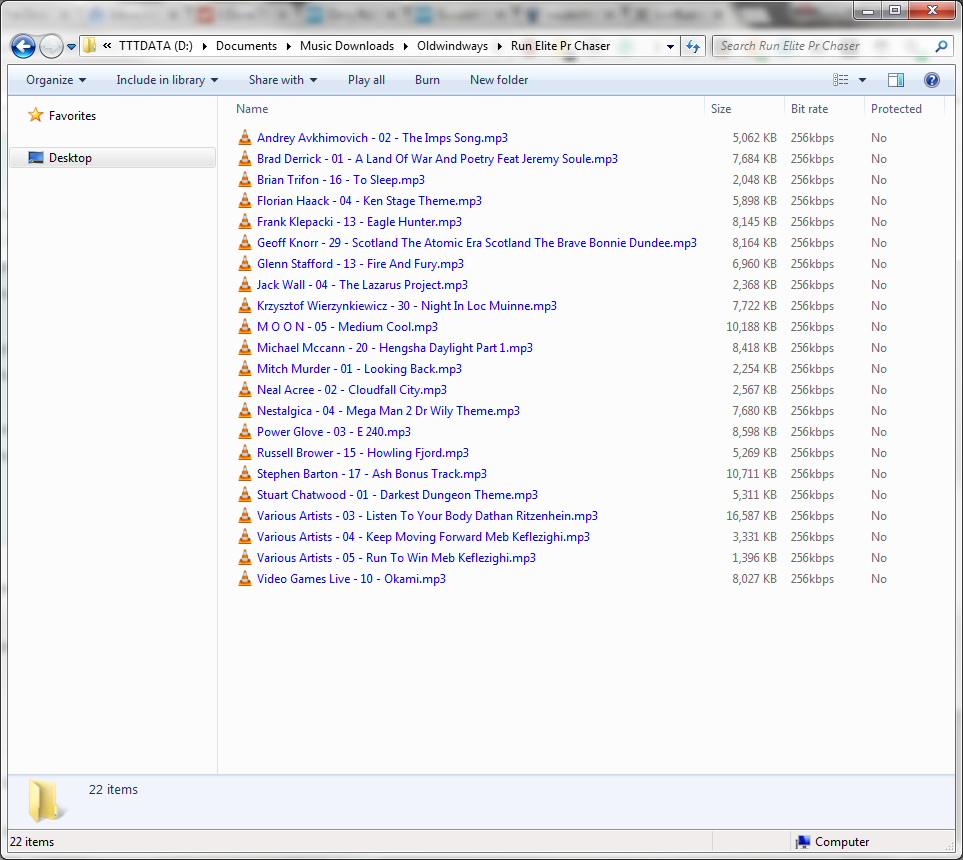Screen dimensions: 963x860
Task: Expand the Include in library dropdown
Action: (166, 80)
